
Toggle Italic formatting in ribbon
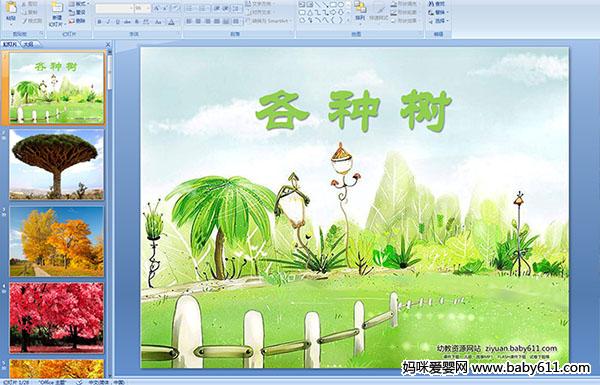pyautogui.click(x=108, y=22)
